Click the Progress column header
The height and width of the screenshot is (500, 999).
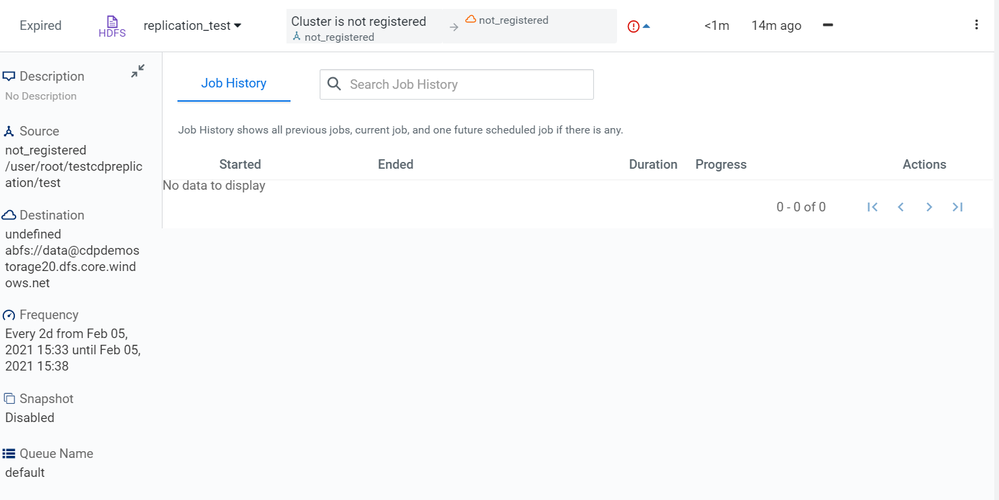click(721, 164)
